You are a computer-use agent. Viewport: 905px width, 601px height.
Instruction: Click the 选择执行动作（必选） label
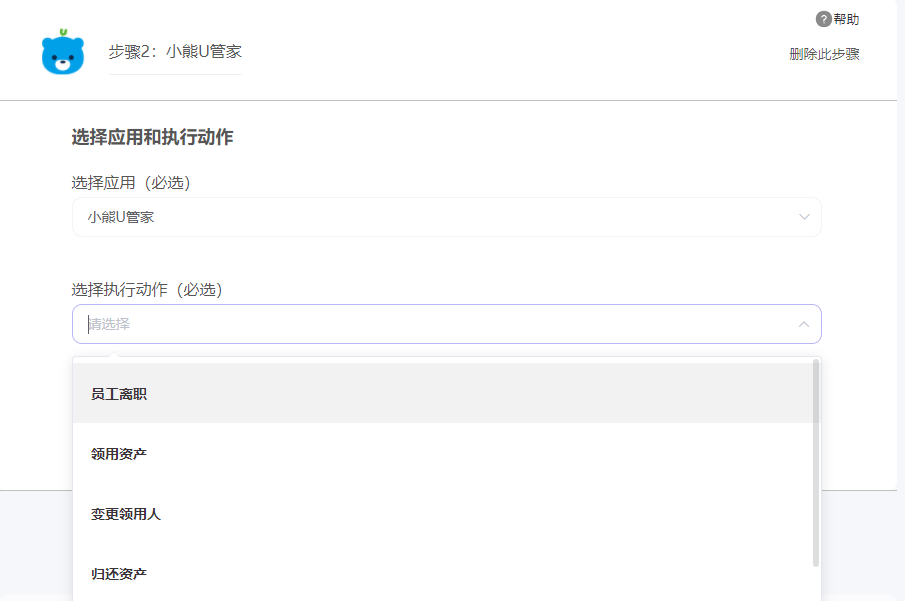pyautogui.click(x=147, y=289)
